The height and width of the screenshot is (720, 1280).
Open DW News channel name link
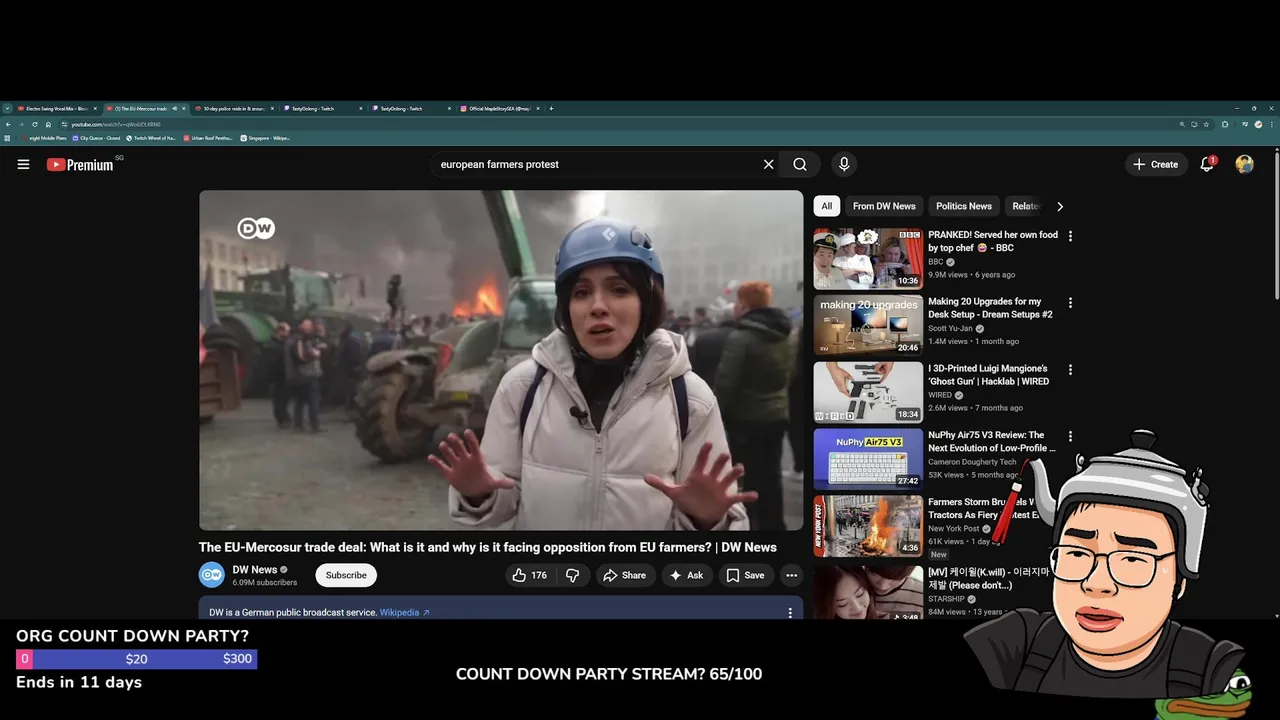pos(255,569)
